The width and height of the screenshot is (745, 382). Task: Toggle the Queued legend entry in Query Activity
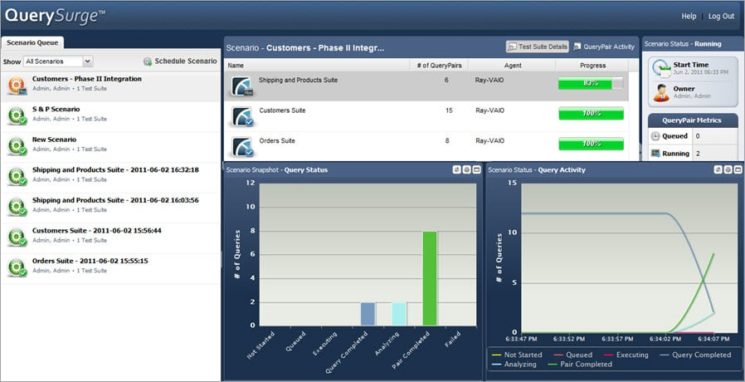point(573,355)
